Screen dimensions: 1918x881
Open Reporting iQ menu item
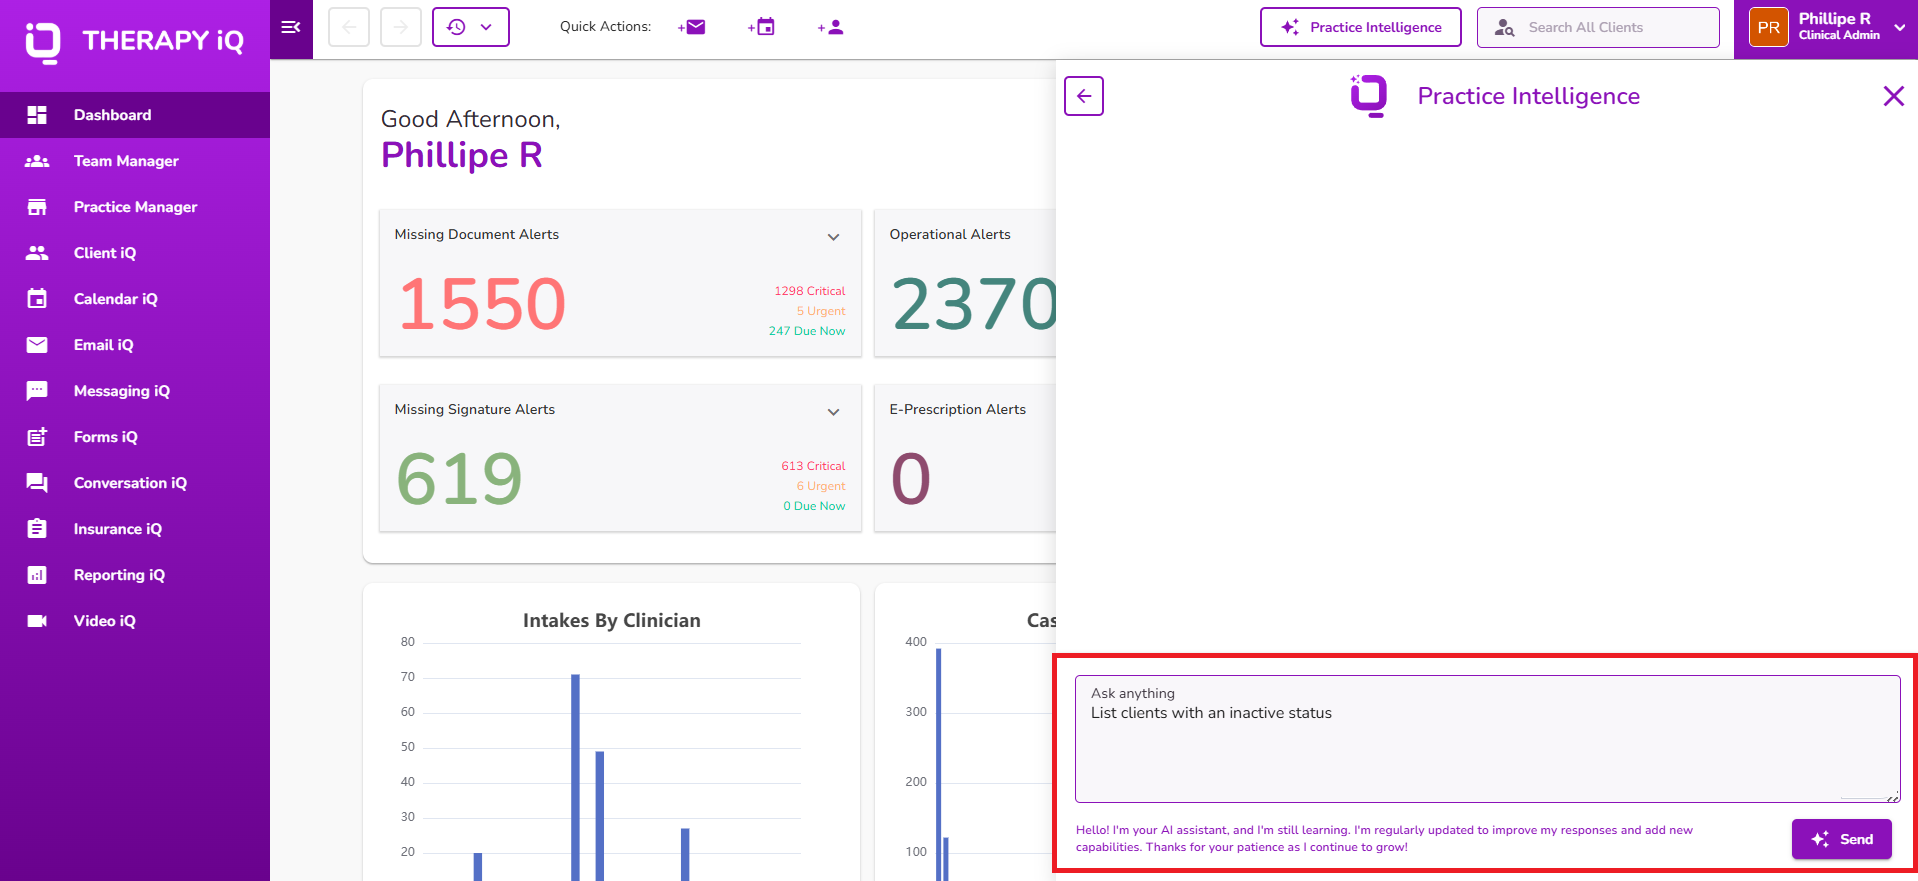pos(135,575)
